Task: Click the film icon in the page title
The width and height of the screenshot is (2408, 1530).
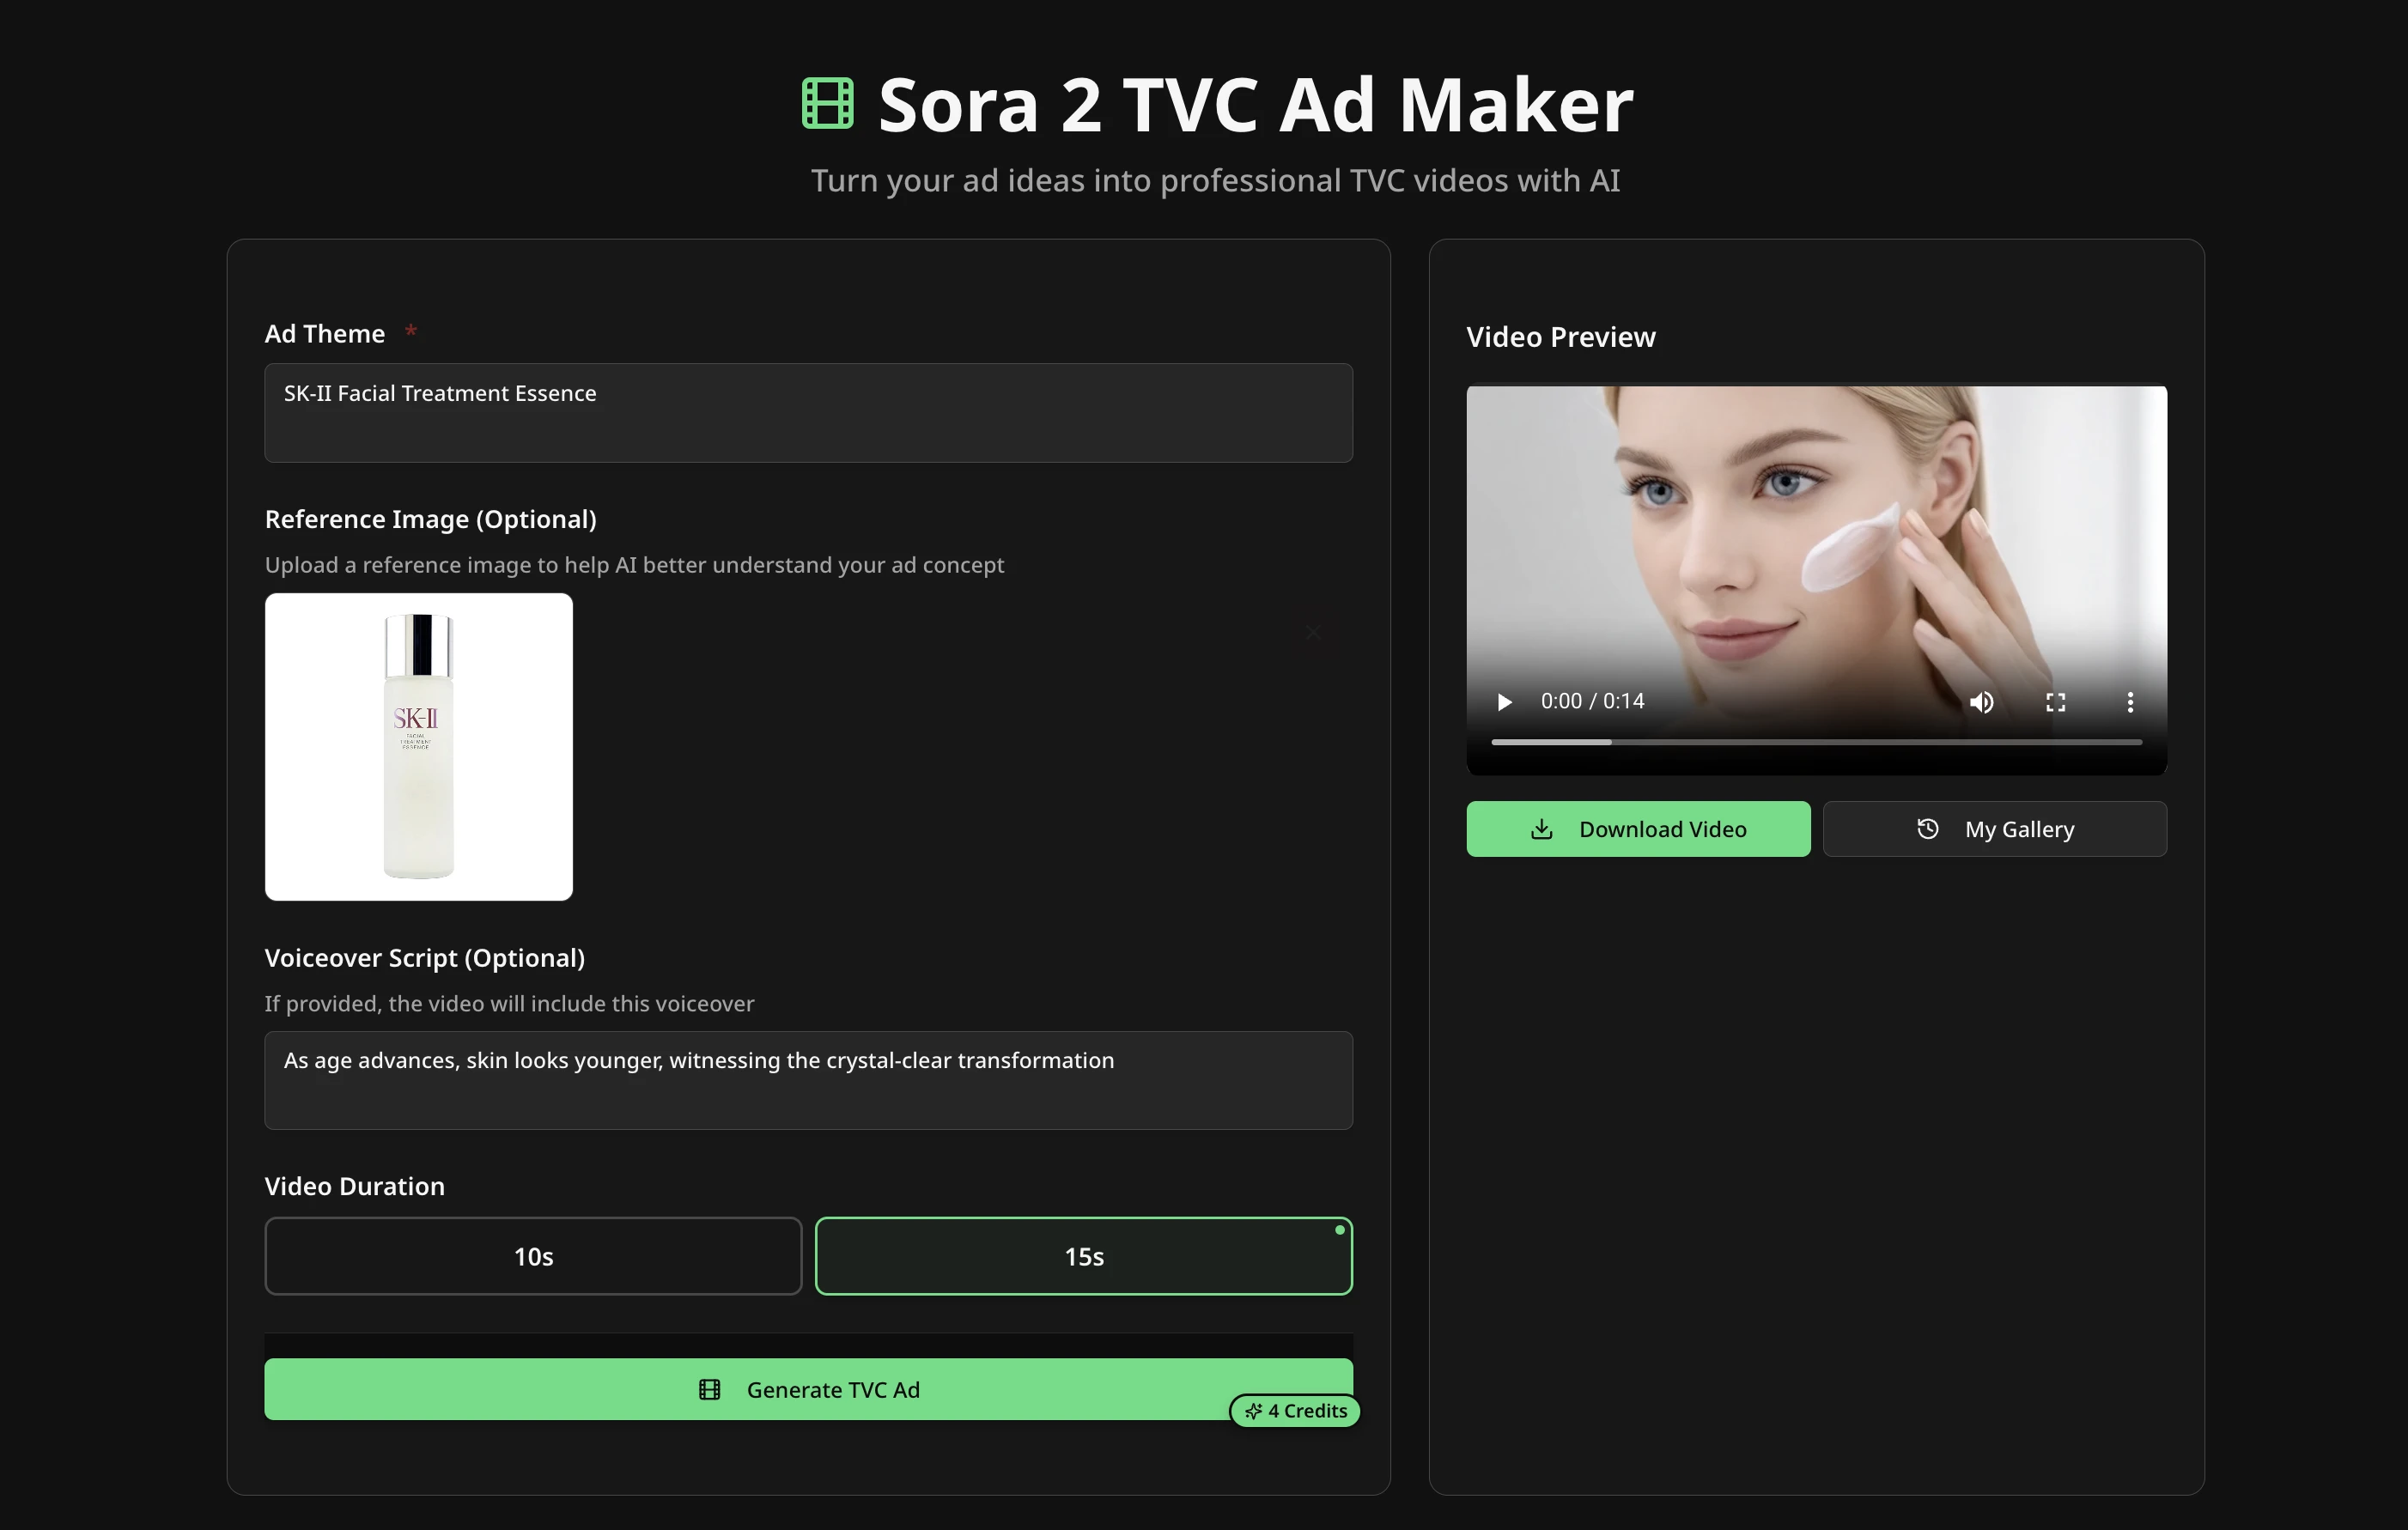Action: [x=827, y=103]
